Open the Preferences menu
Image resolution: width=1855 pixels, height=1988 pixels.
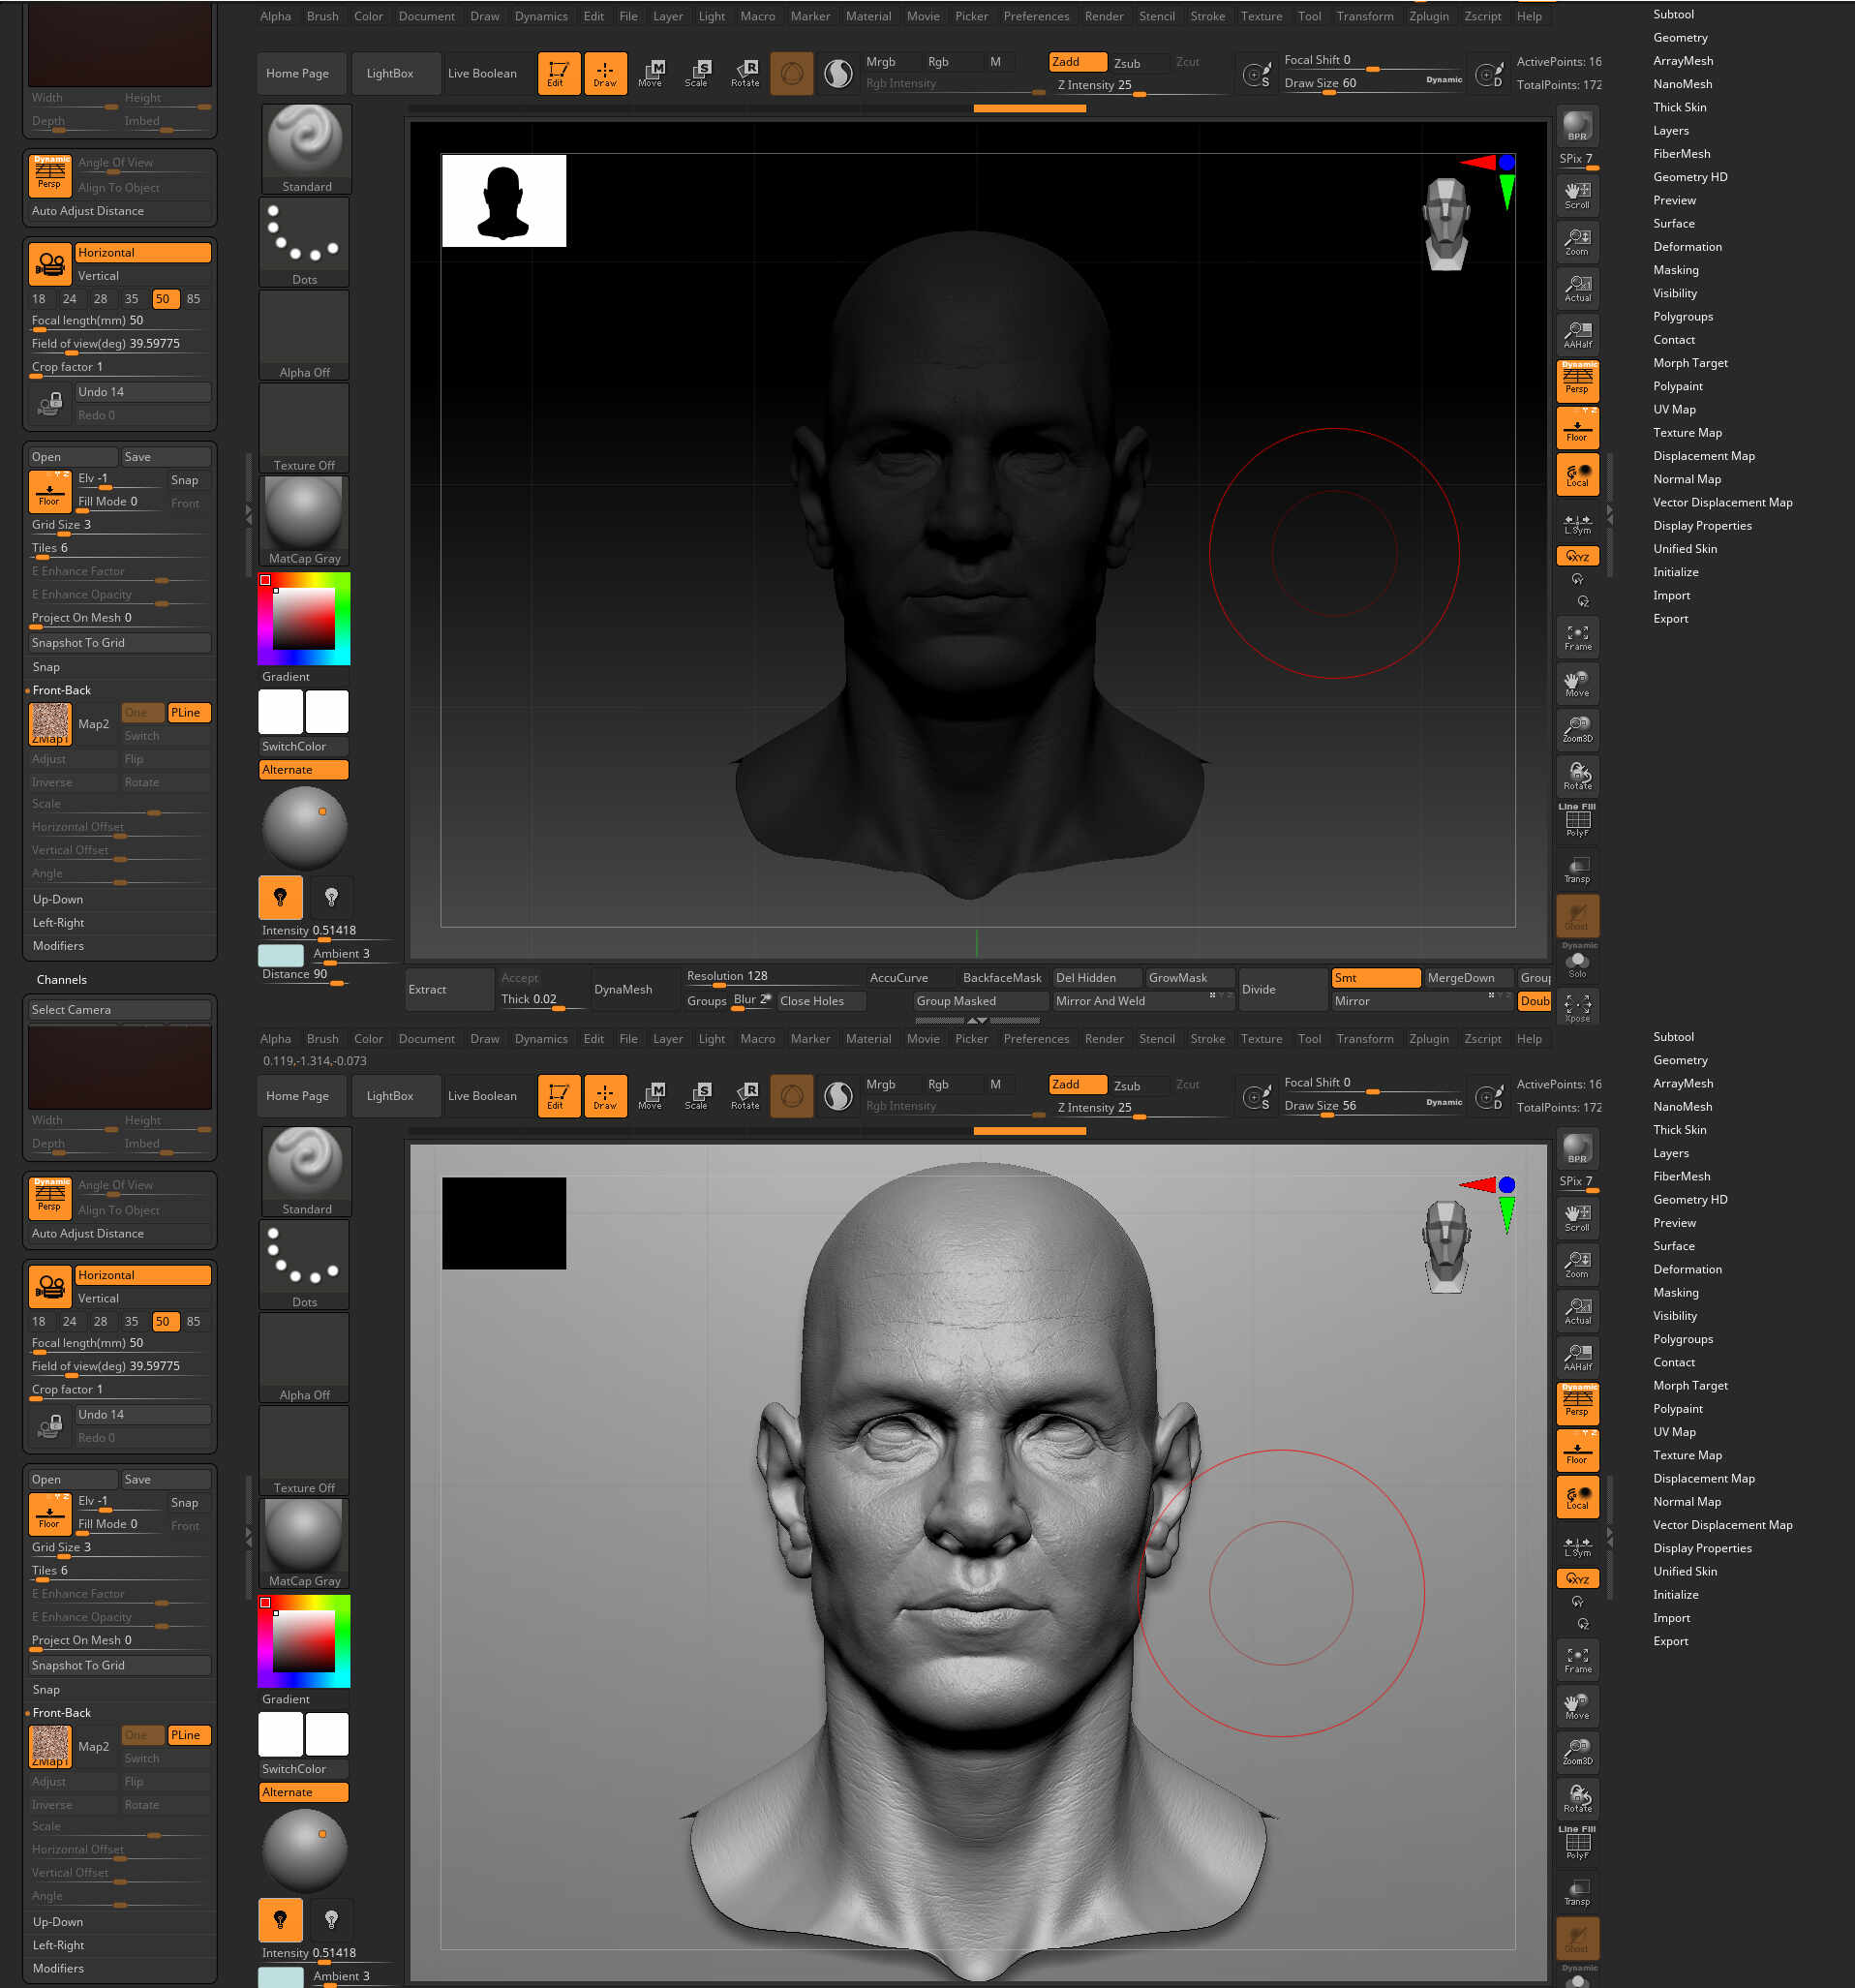pyautogui.click(x=1036, y=16)
